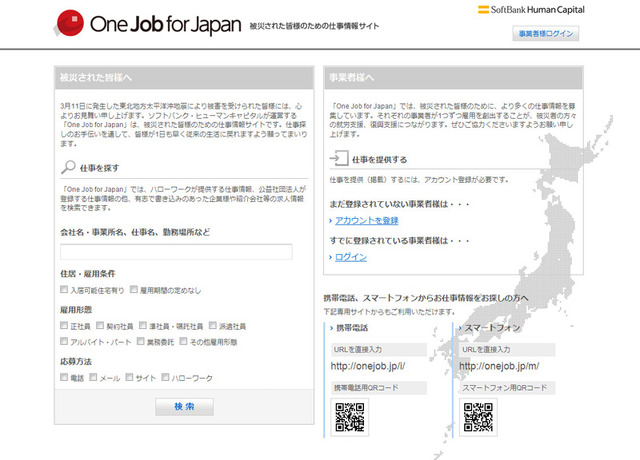Select the 業務委託 checkbox
Viewport: 640px width, 460px height.
pyautogui.click(x=141, y=341)
